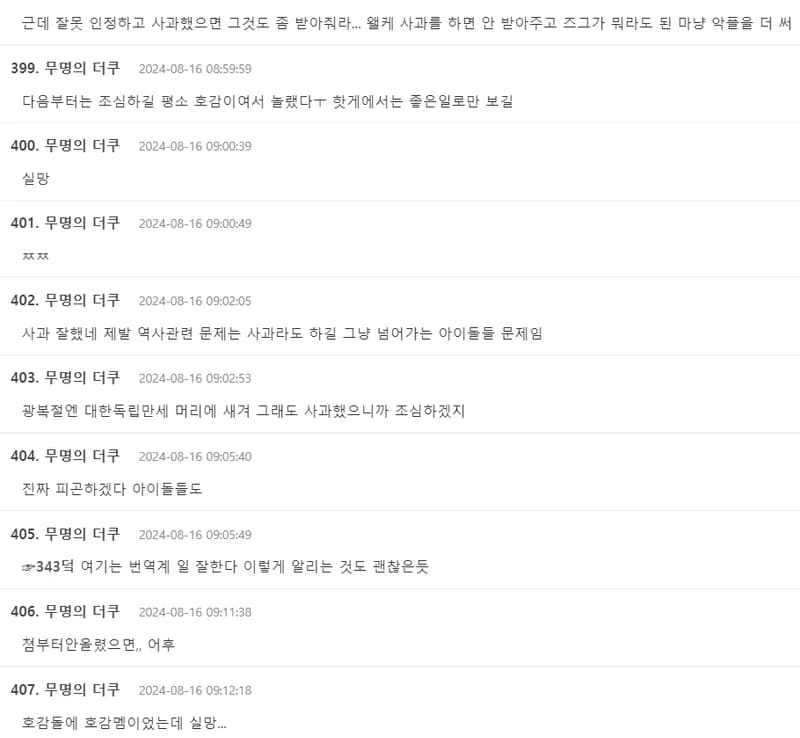Select the timestamp 2024-08-16 09:02:53
800x738 pixels.
(x=195, y=379)
